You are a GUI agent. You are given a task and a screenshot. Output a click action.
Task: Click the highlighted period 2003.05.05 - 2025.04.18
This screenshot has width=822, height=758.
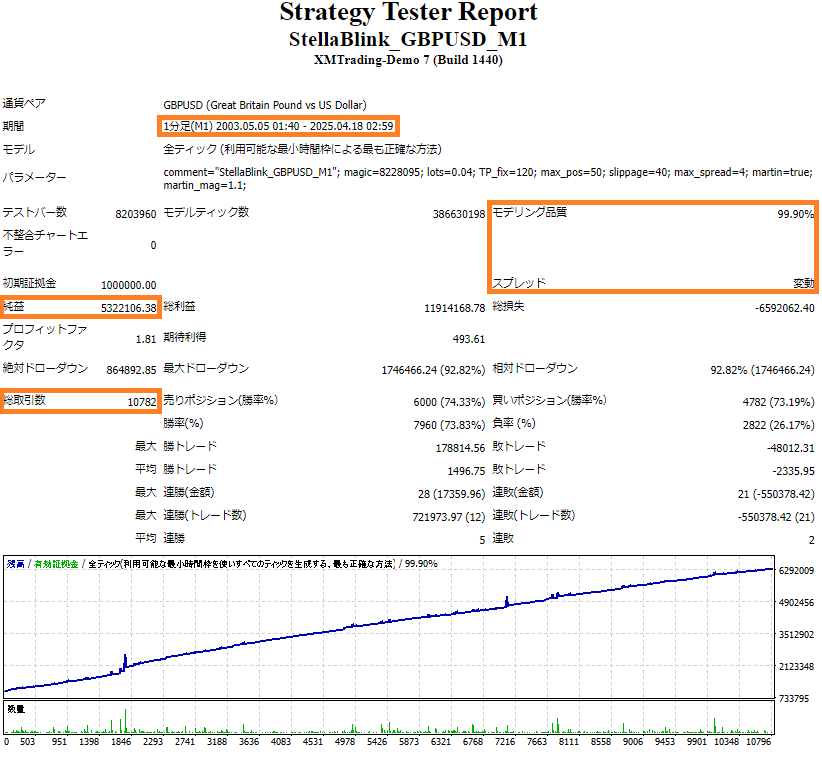click(278, 126)
